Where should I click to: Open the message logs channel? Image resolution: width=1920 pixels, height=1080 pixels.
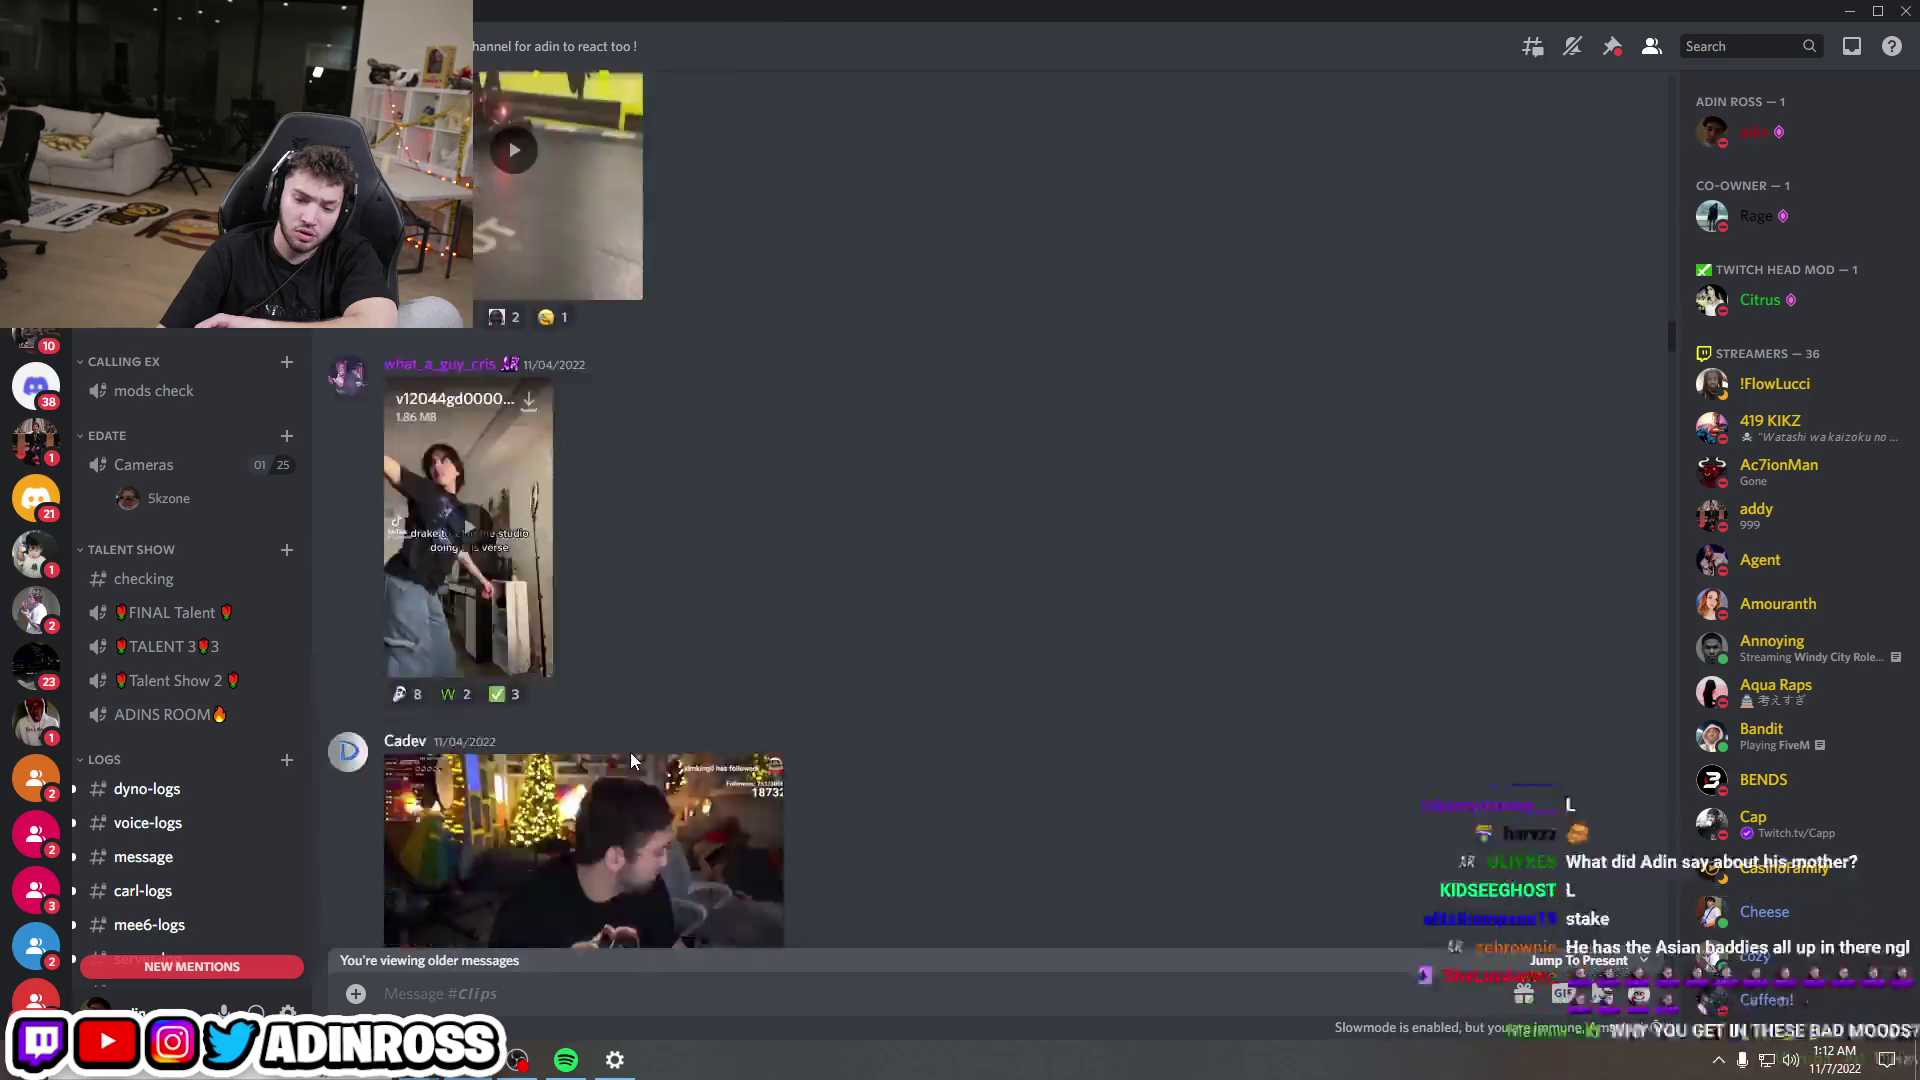point(192,857)
